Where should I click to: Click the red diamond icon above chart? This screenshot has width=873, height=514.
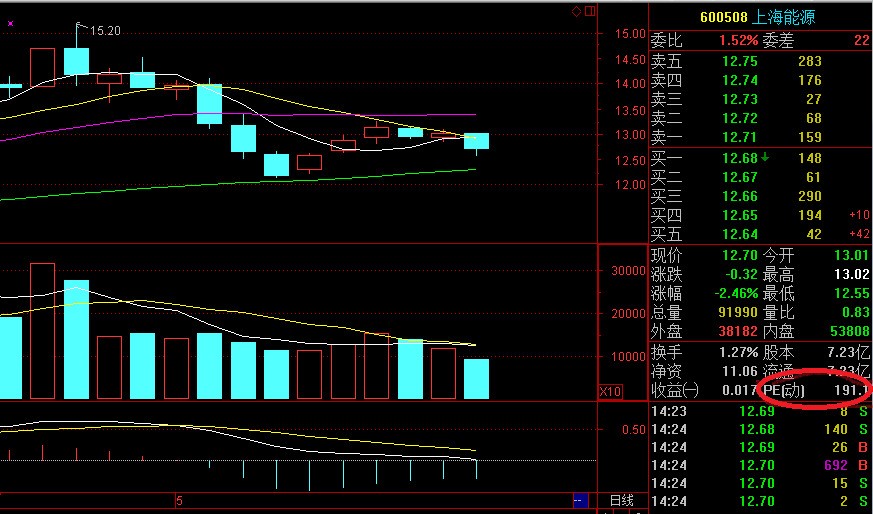[x=576, y=11]
